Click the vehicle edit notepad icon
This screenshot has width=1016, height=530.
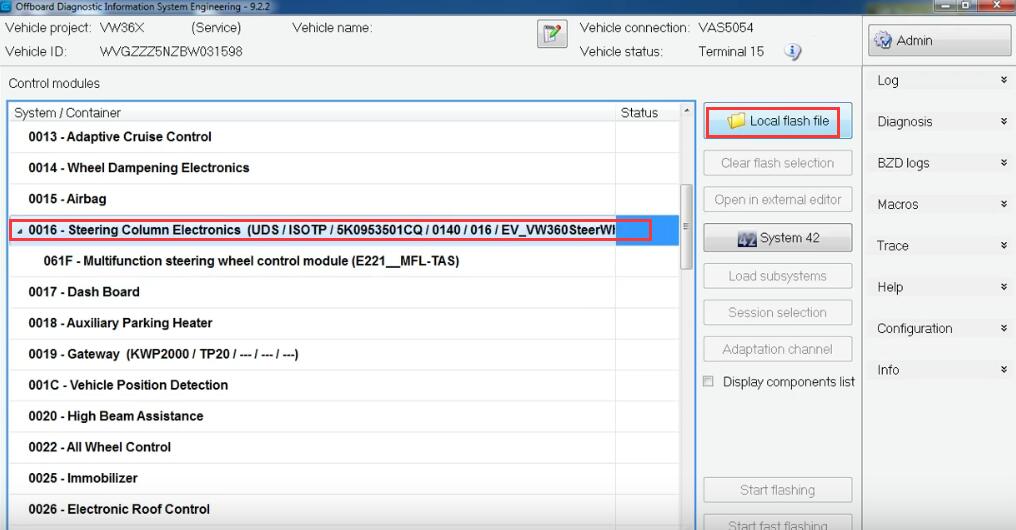pos(552,34)
